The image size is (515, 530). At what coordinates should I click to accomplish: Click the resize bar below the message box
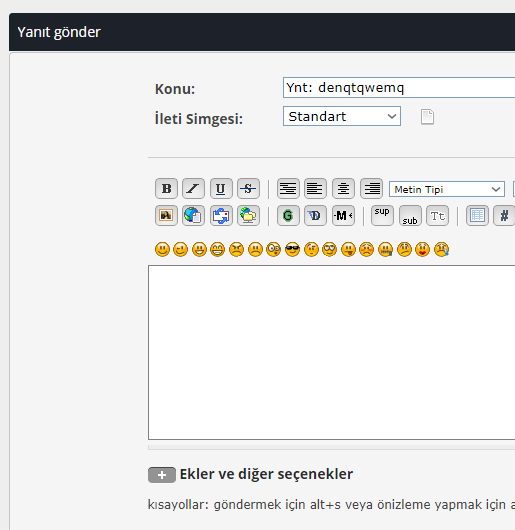point(332,448)
